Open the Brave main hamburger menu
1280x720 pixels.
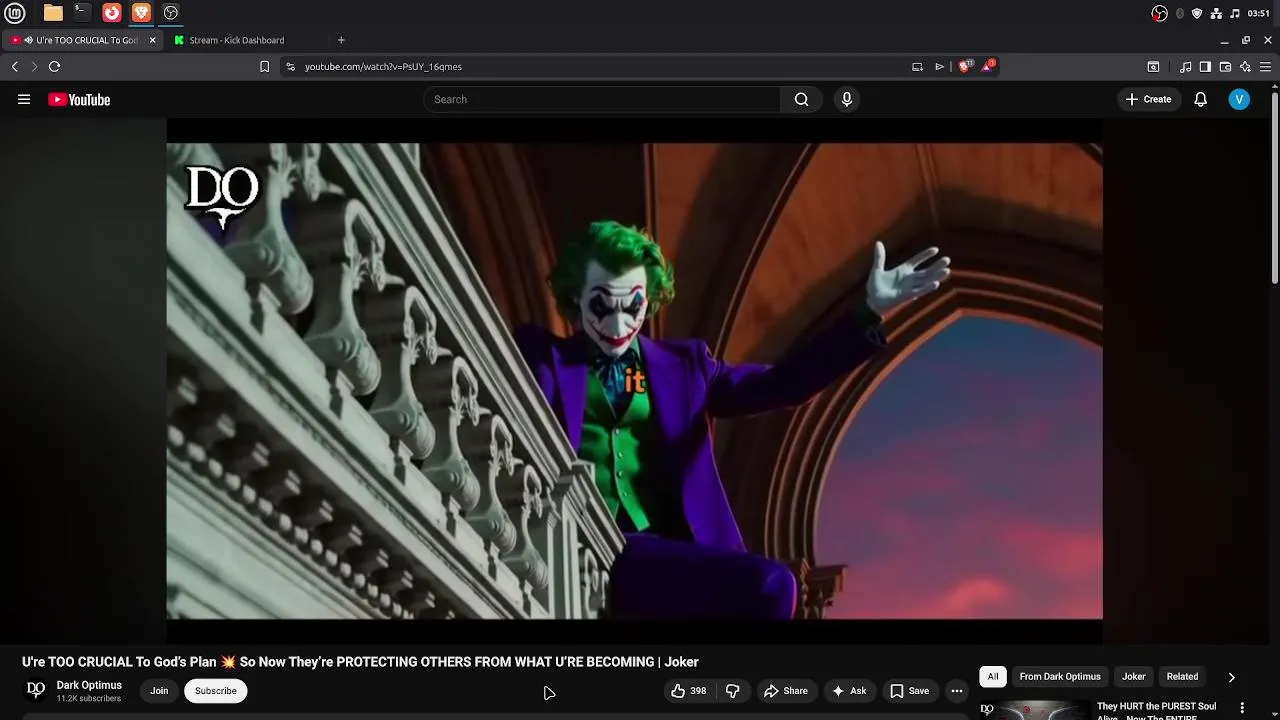click(1265, 67)
